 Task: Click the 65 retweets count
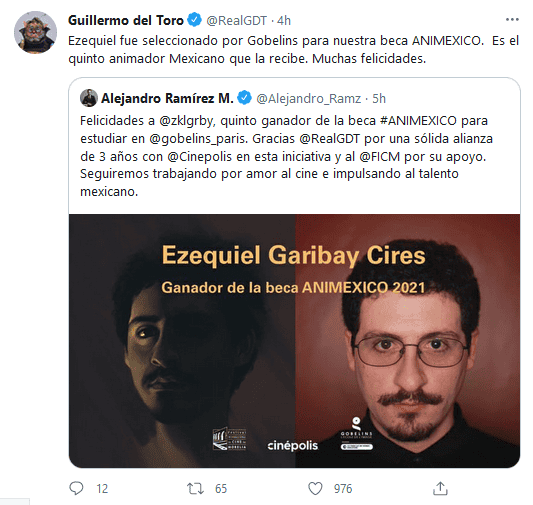click(x=221, y=489)
